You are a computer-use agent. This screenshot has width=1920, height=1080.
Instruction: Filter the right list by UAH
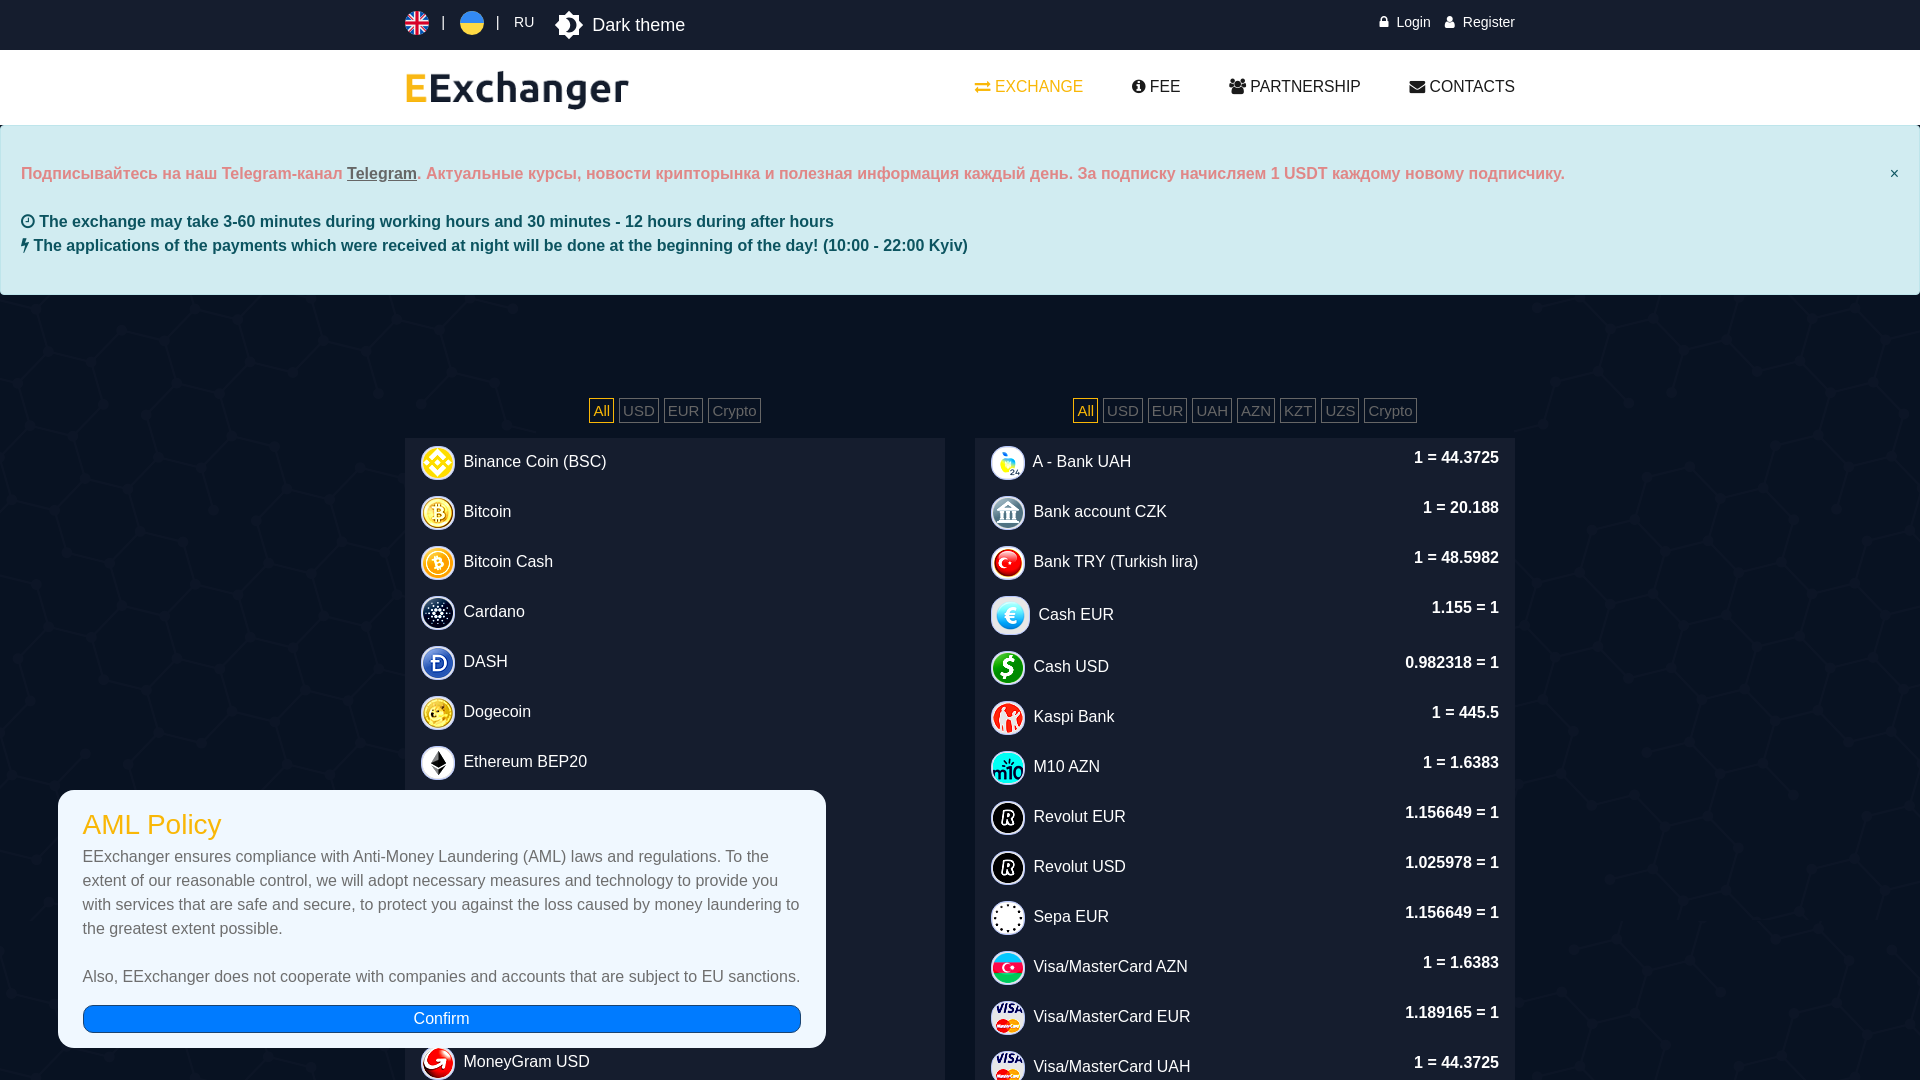[x=1212, y=411]
